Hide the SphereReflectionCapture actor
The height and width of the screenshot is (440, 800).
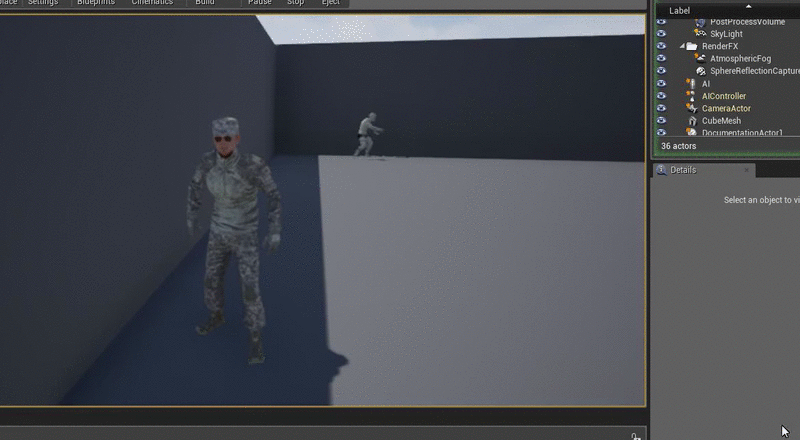click(x=661, y=70)
